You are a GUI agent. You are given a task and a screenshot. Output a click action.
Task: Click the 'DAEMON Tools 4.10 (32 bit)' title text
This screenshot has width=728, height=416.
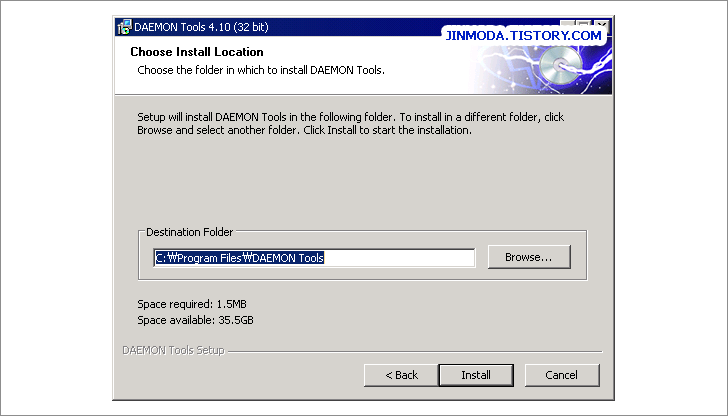201,27
